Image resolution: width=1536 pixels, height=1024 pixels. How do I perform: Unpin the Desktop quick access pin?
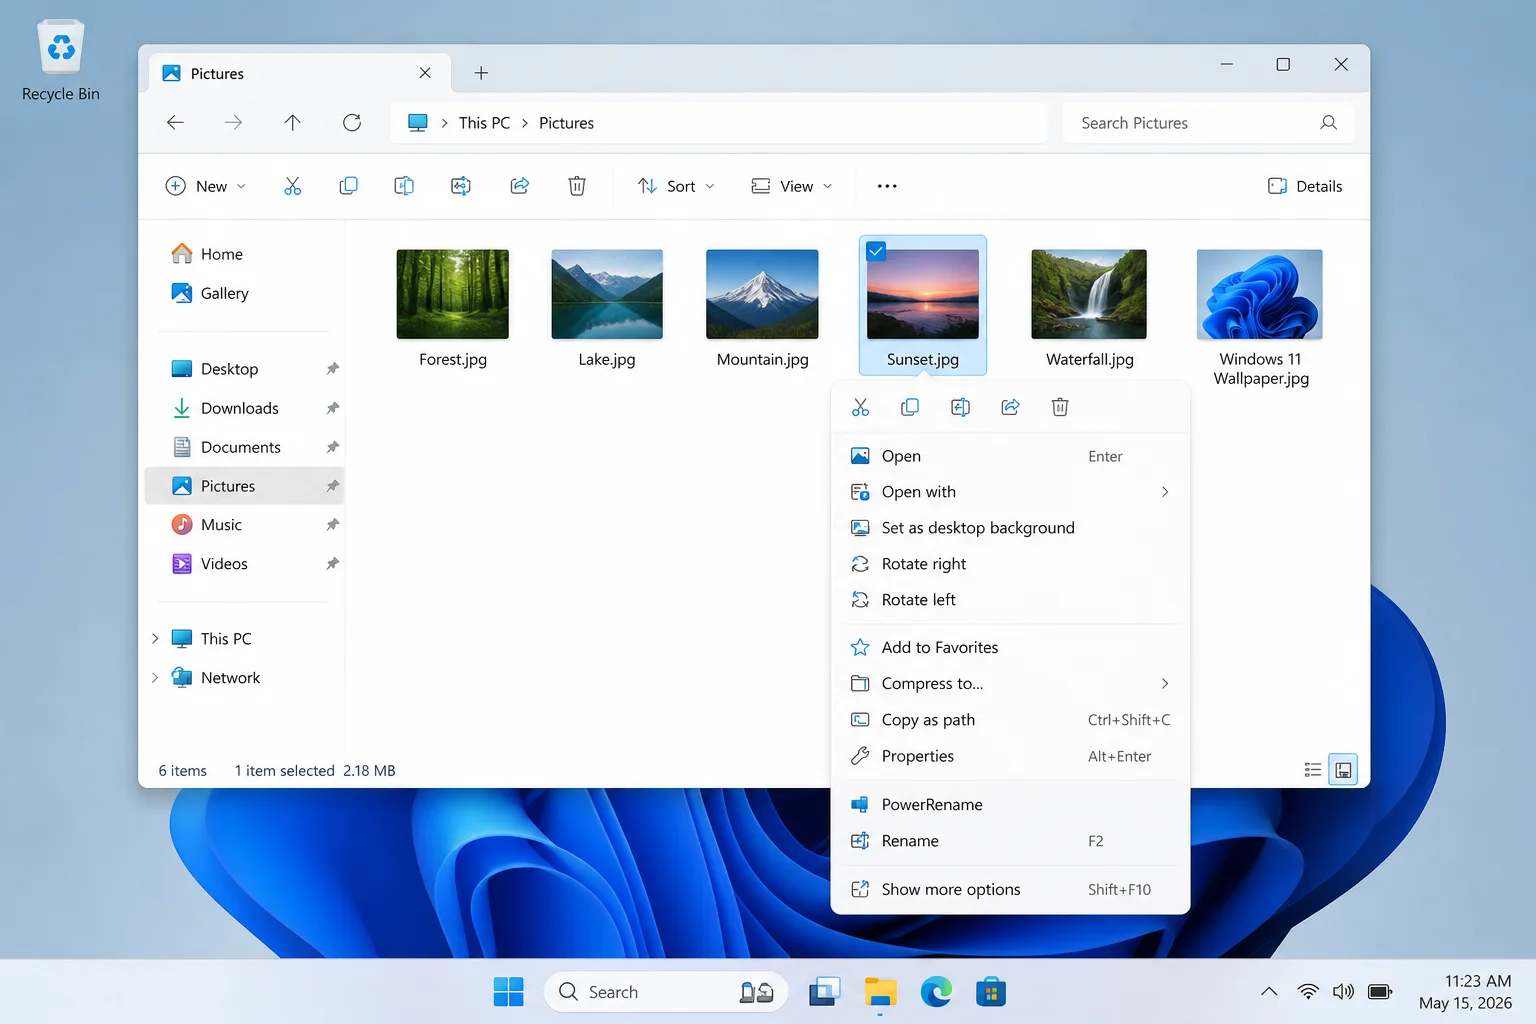click(x=332, y=369)
